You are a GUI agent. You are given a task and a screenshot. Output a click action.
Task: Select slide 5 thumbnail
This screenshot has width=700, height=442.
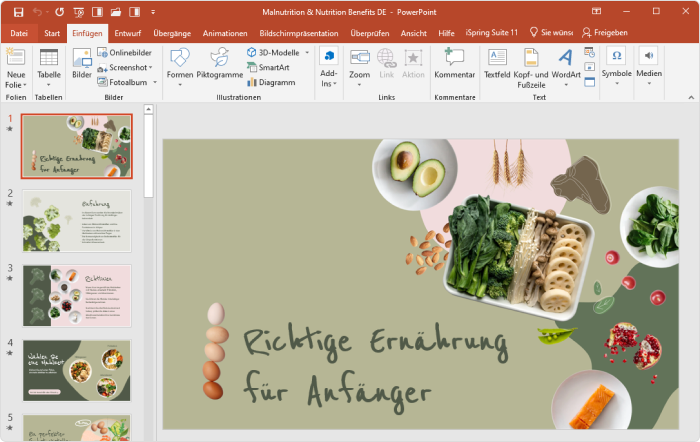pyautogui.click(x=77, y=428)
